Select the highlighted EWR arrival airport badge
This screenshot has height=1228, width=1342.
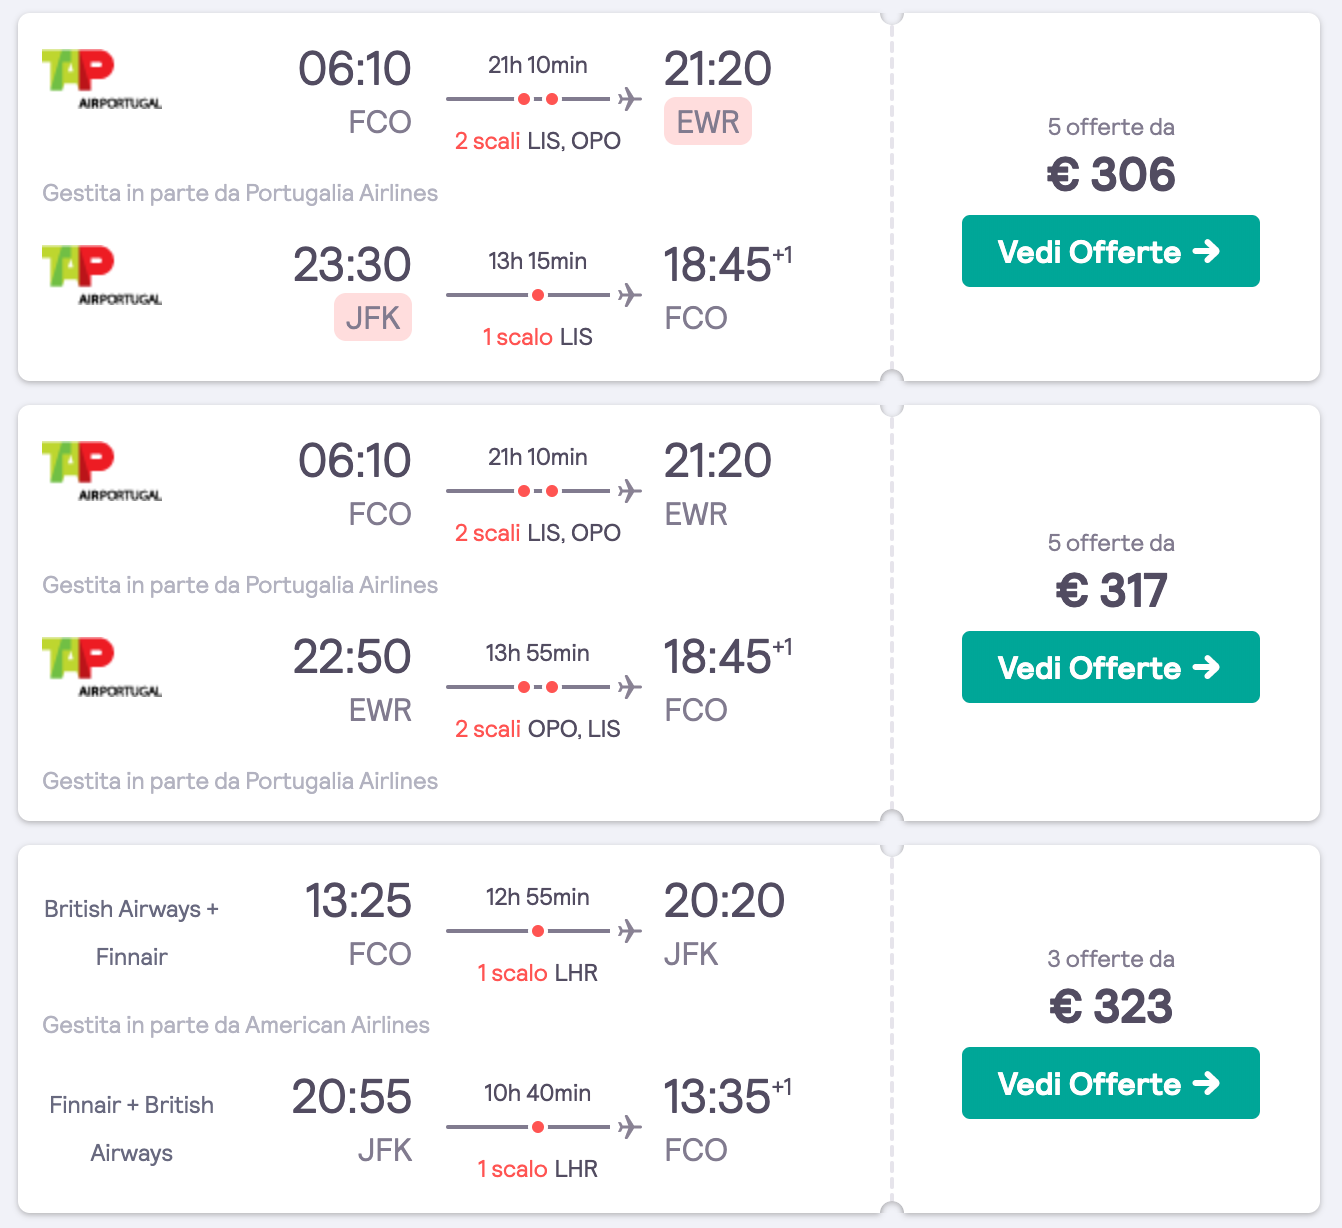(708, 122)
